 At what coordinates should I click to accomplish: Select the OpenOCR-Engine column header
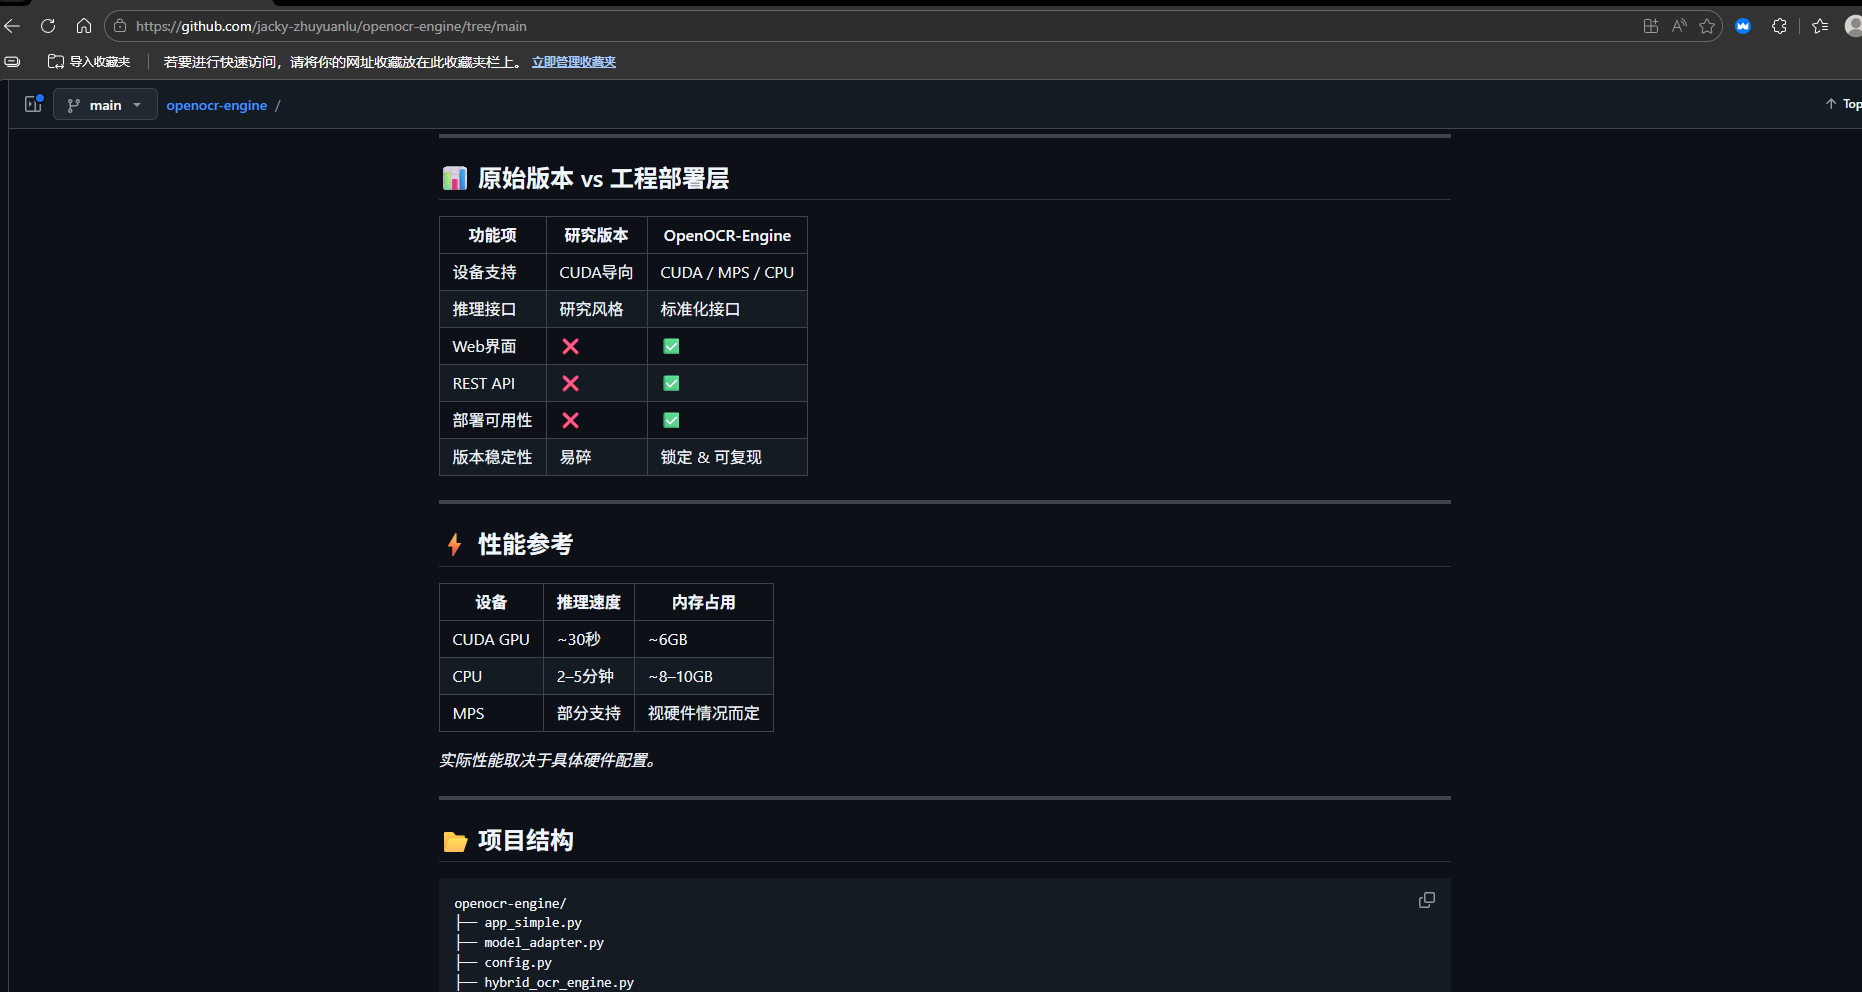(727, 236)
